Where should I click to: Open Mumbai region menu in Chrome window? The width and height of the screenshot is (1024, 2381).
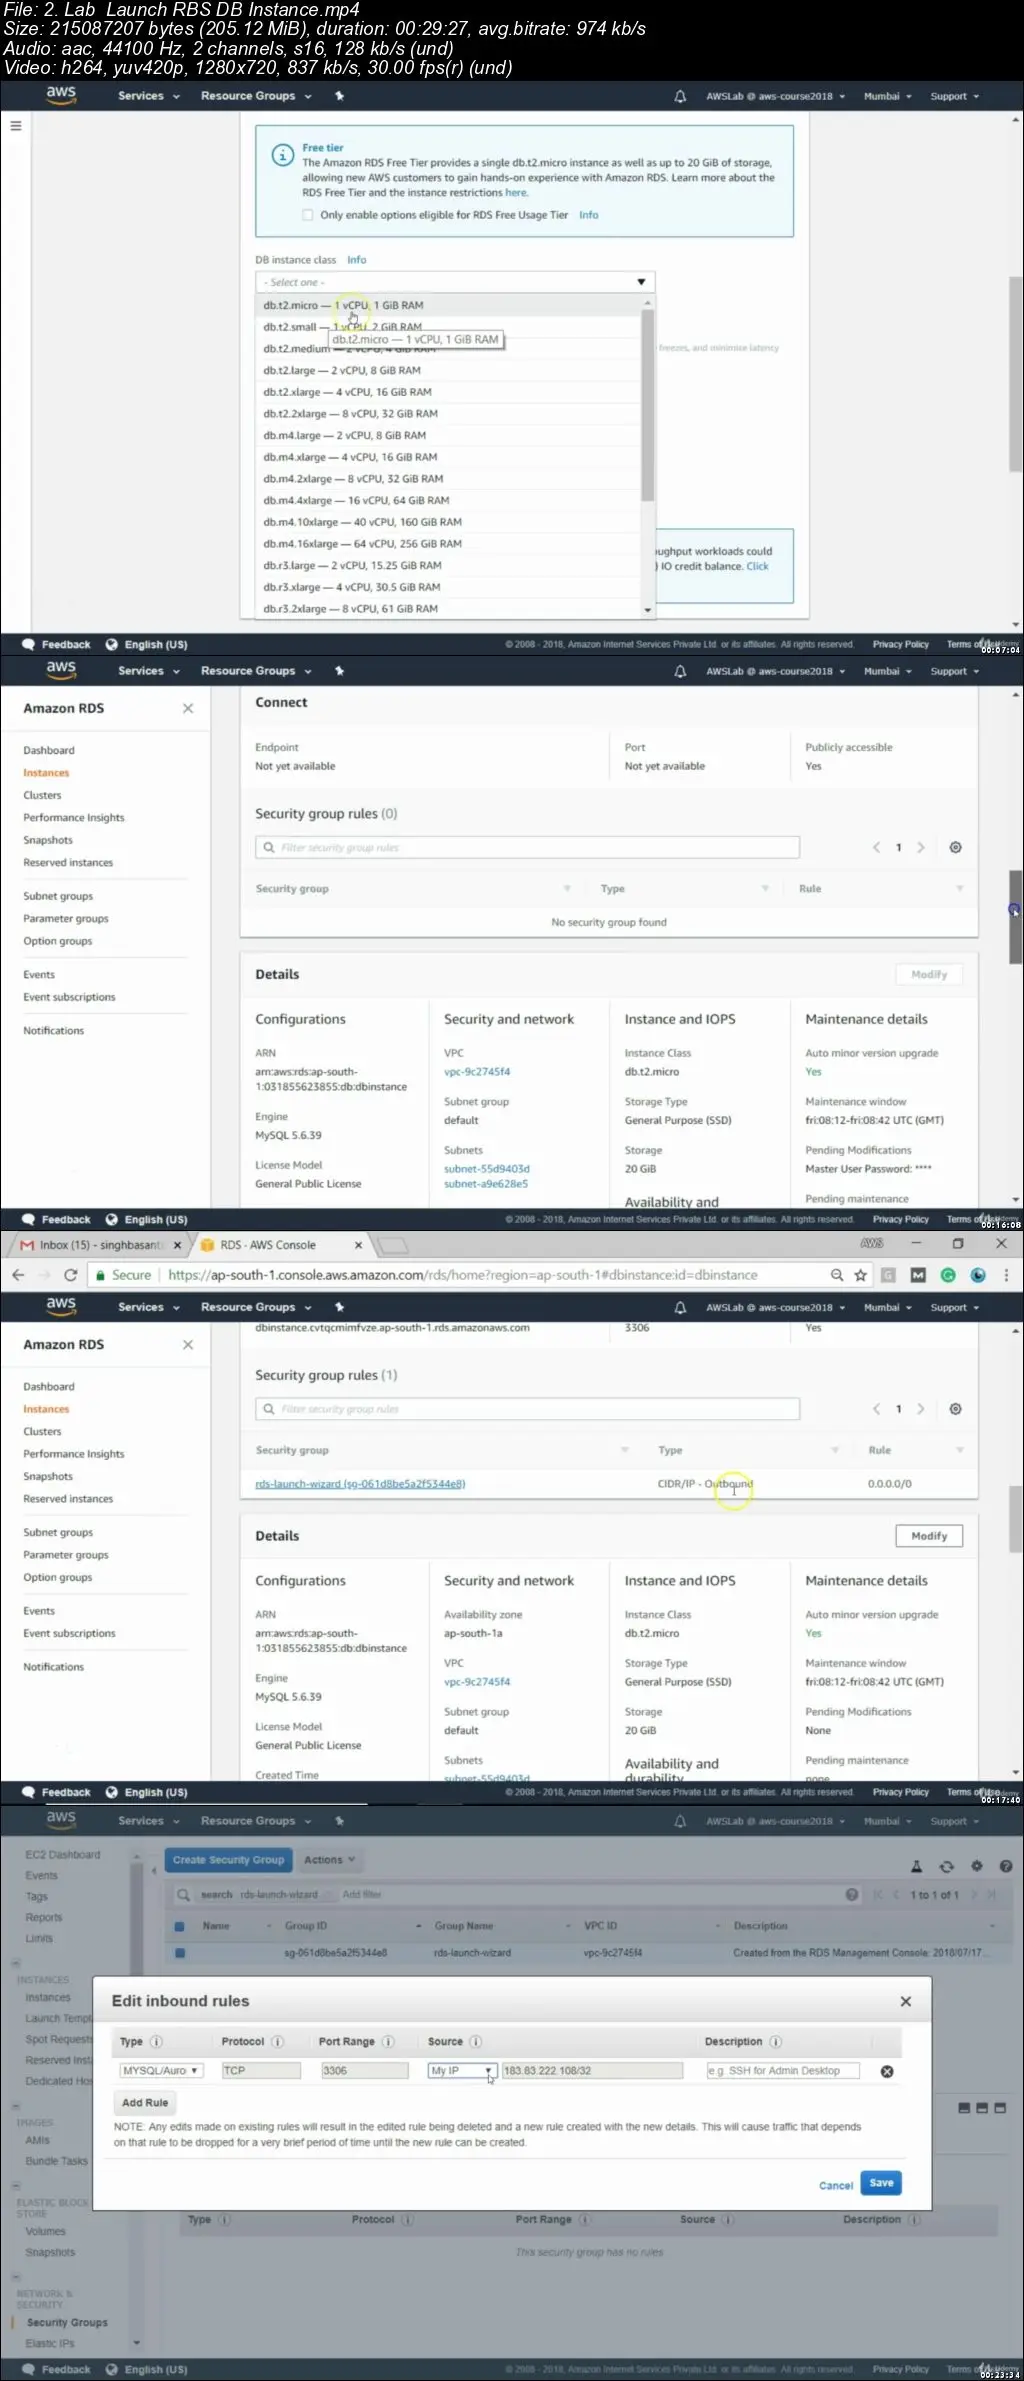888,1307
